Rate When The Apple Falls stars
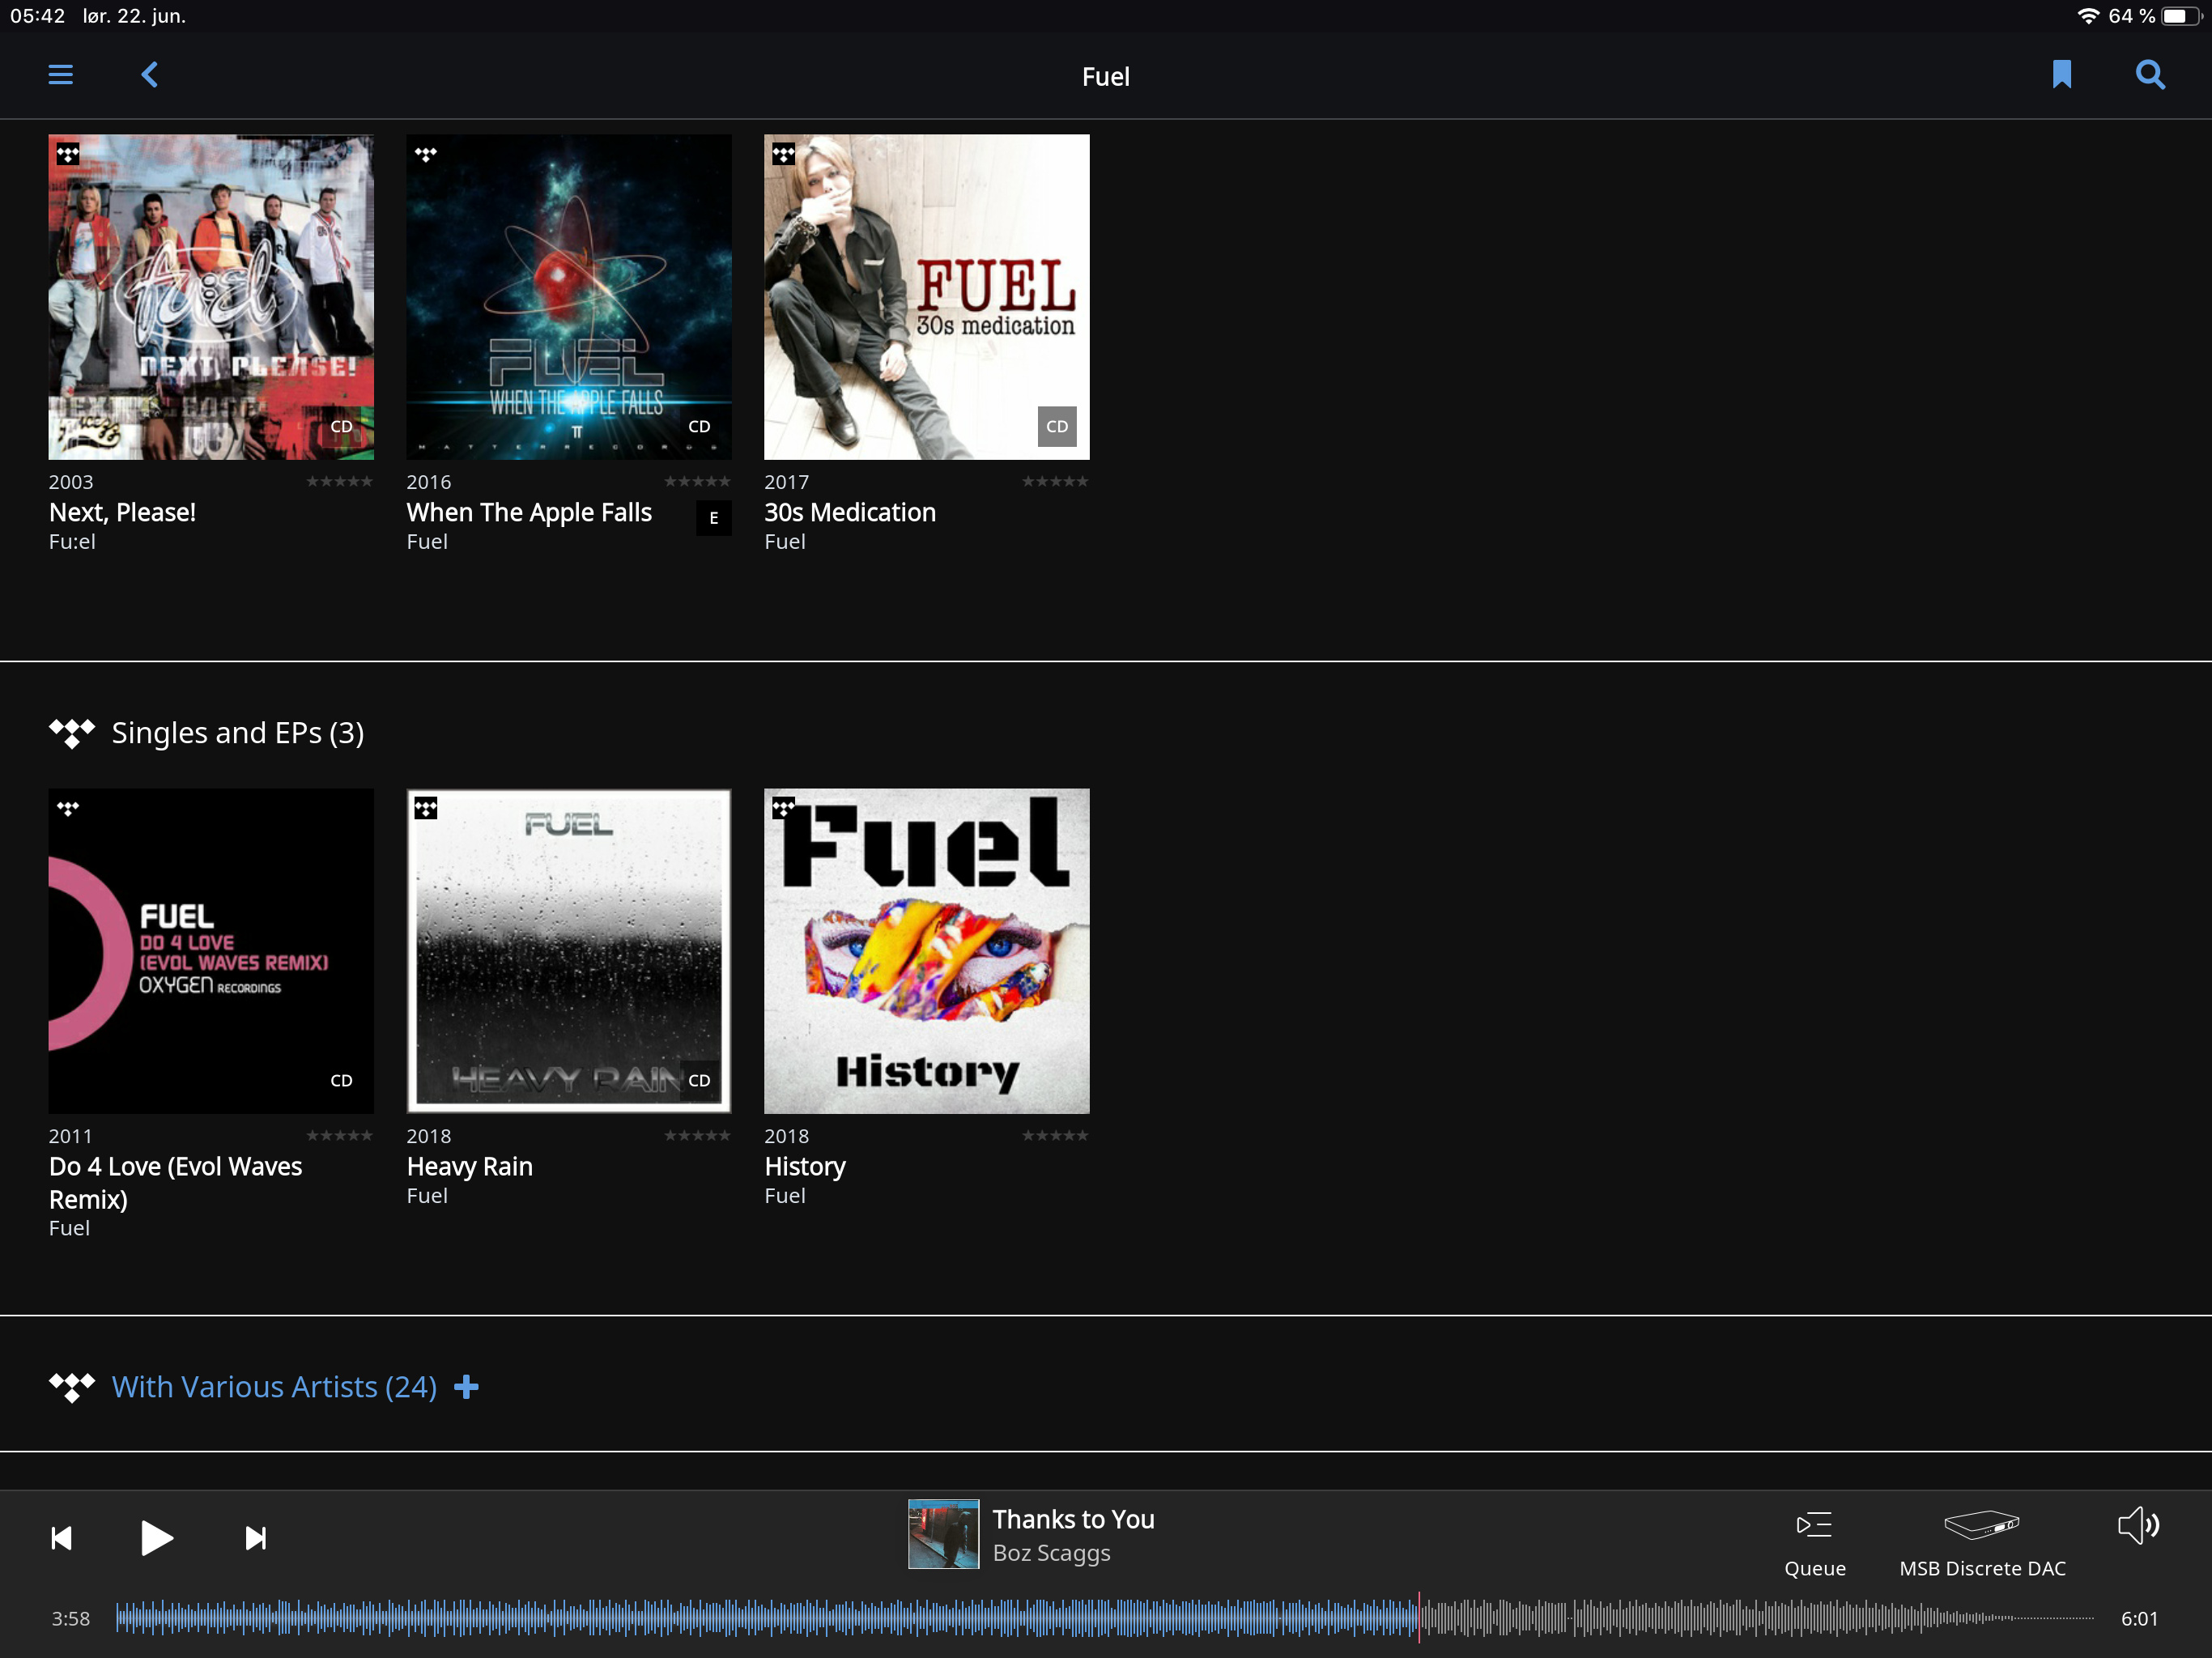Image resolution: width=2212 pixels, height=1658 pixels. click(697, 481)
